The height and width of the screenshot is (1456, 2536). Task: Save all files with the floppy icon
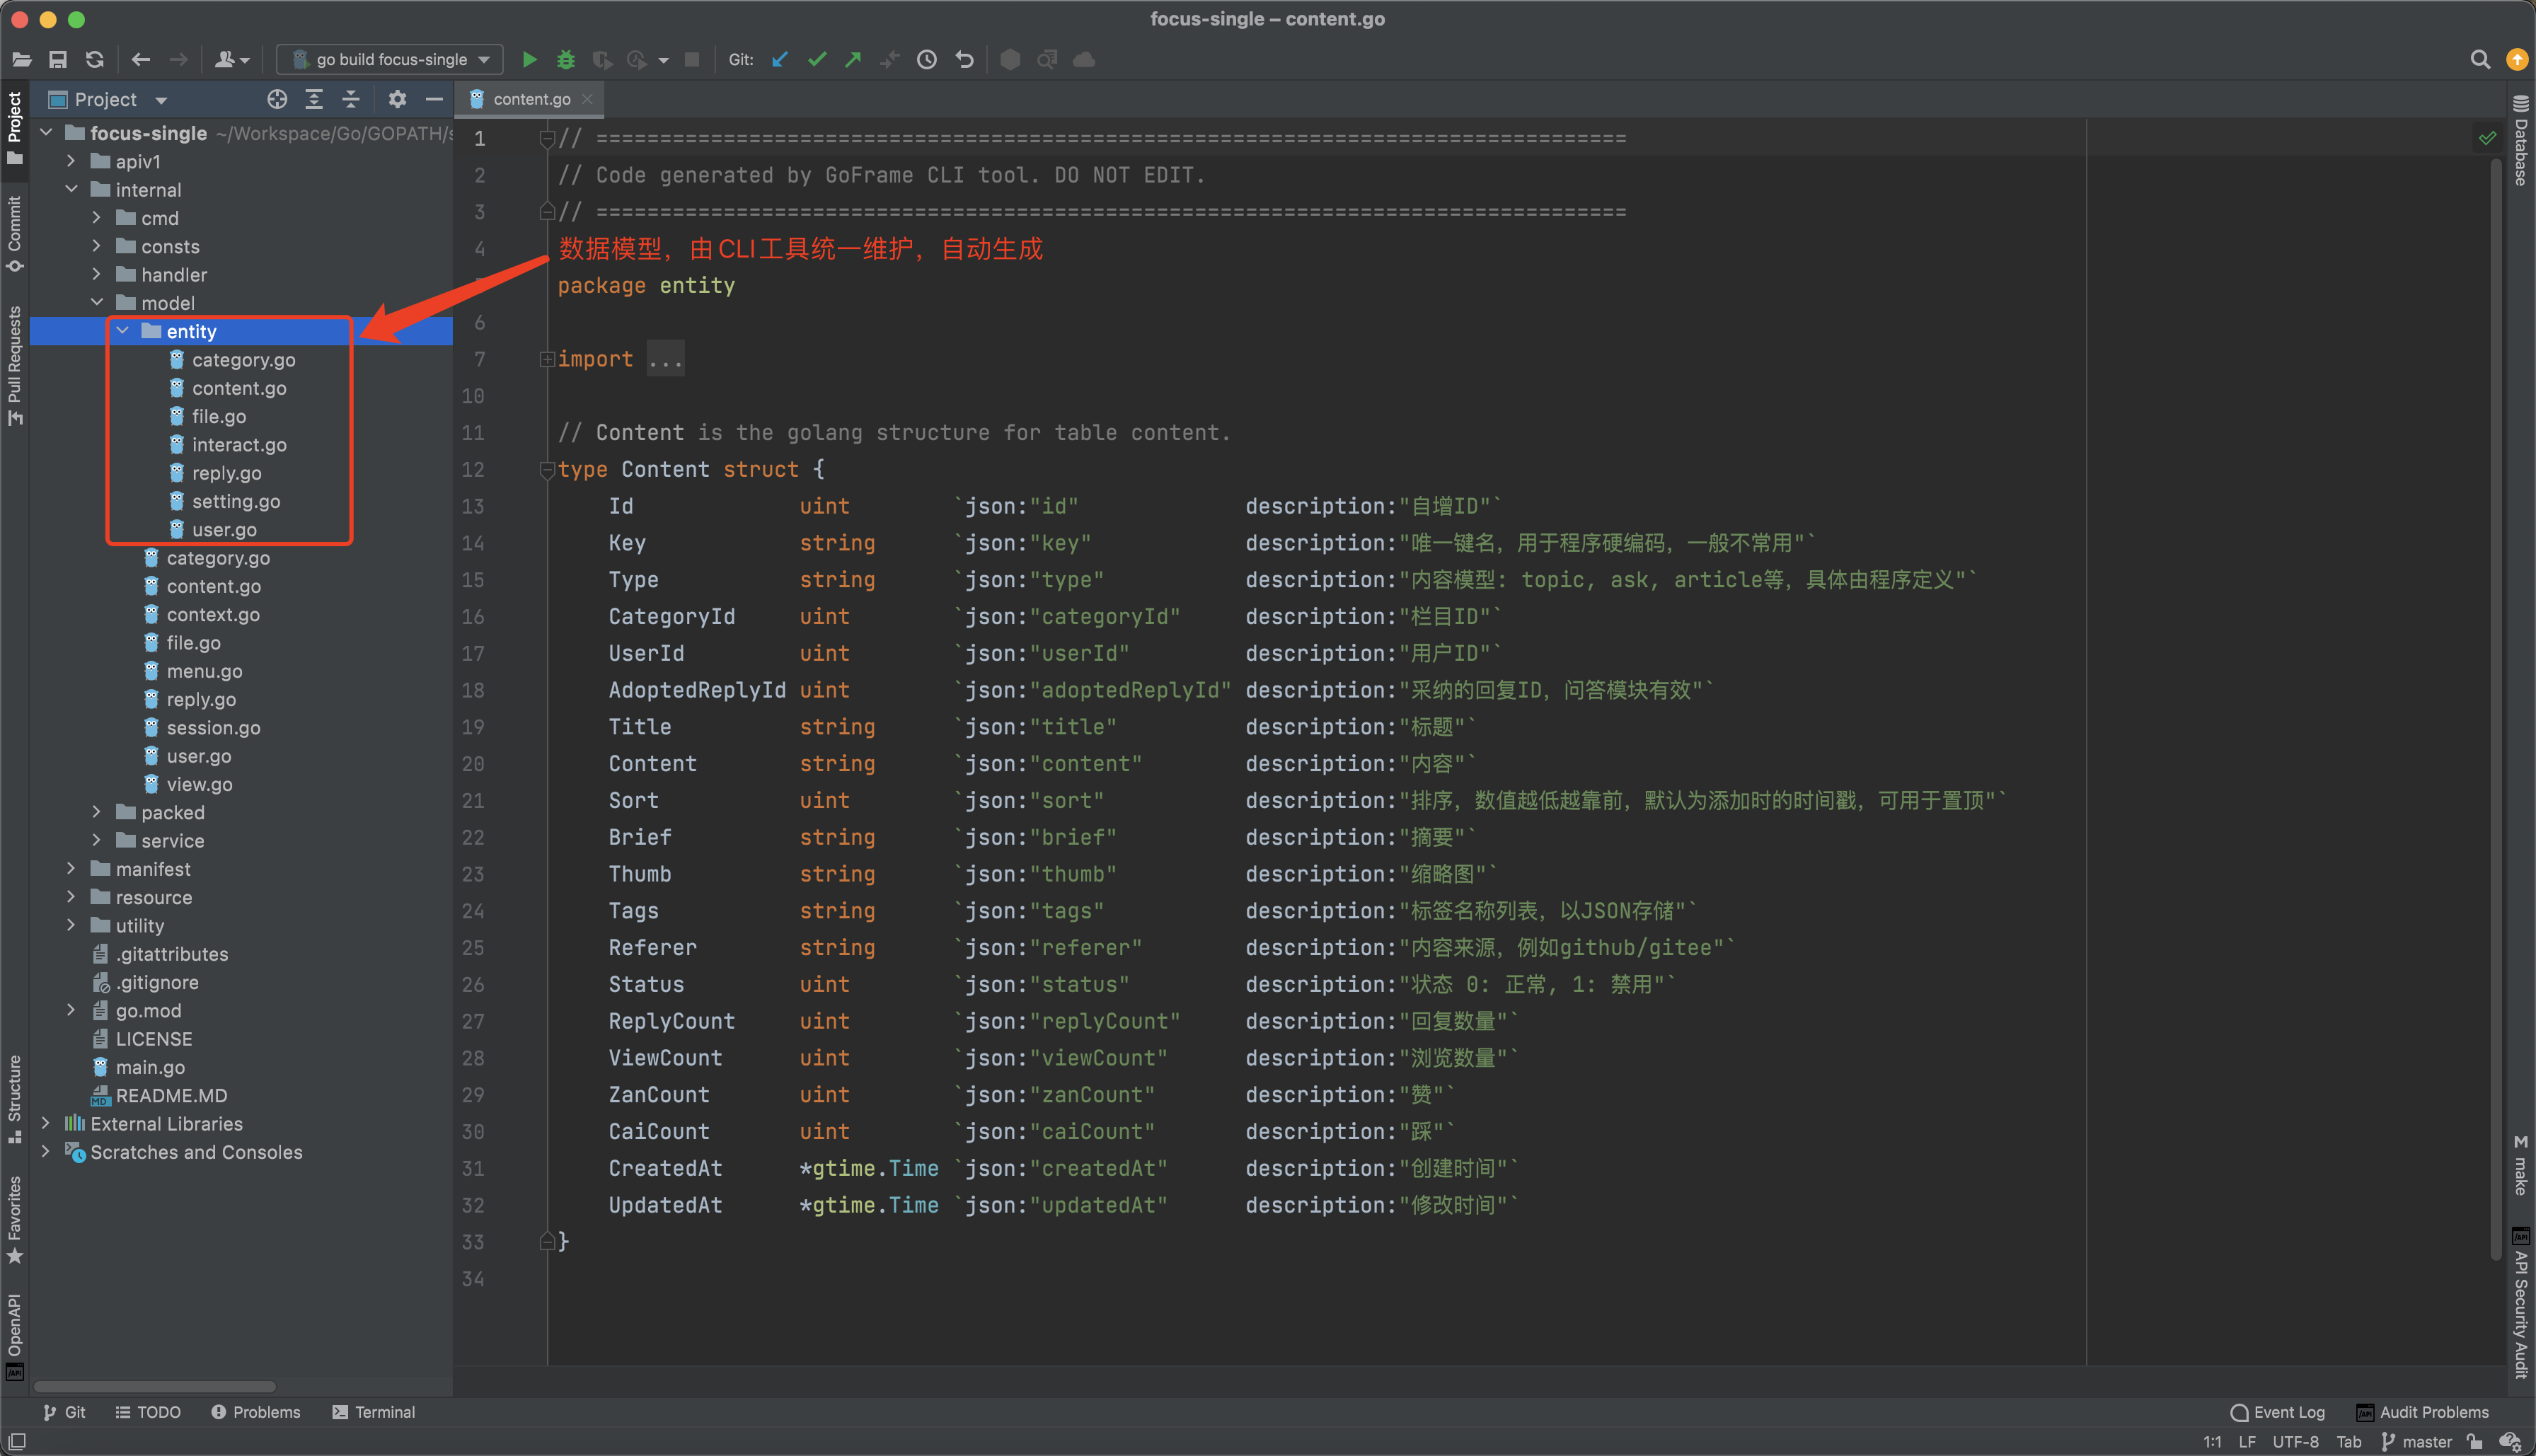[x=57, y=59]
